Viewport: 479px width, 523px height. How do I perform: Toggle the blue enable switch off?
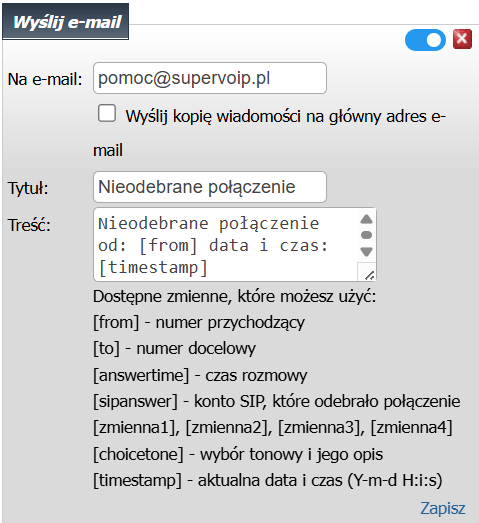(x=425, y=40)
